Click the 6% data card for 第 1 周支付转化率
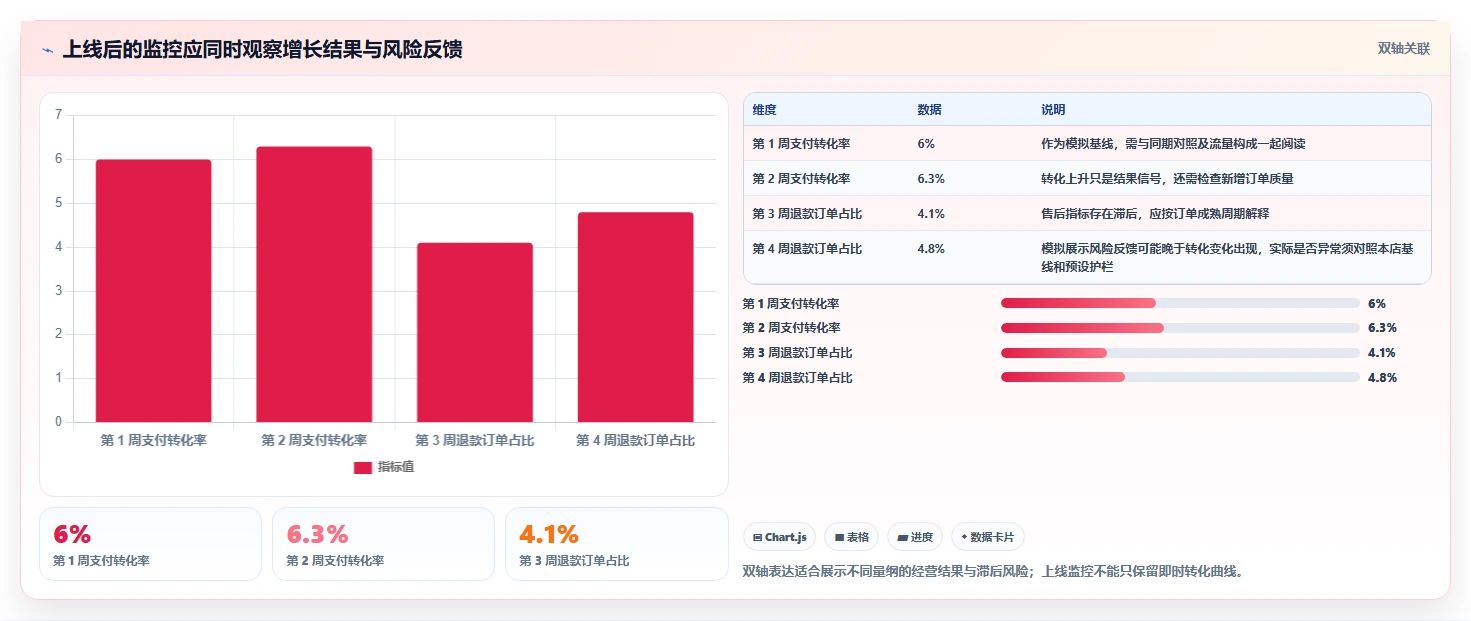Screen dimensions: 1471x621 150,544
